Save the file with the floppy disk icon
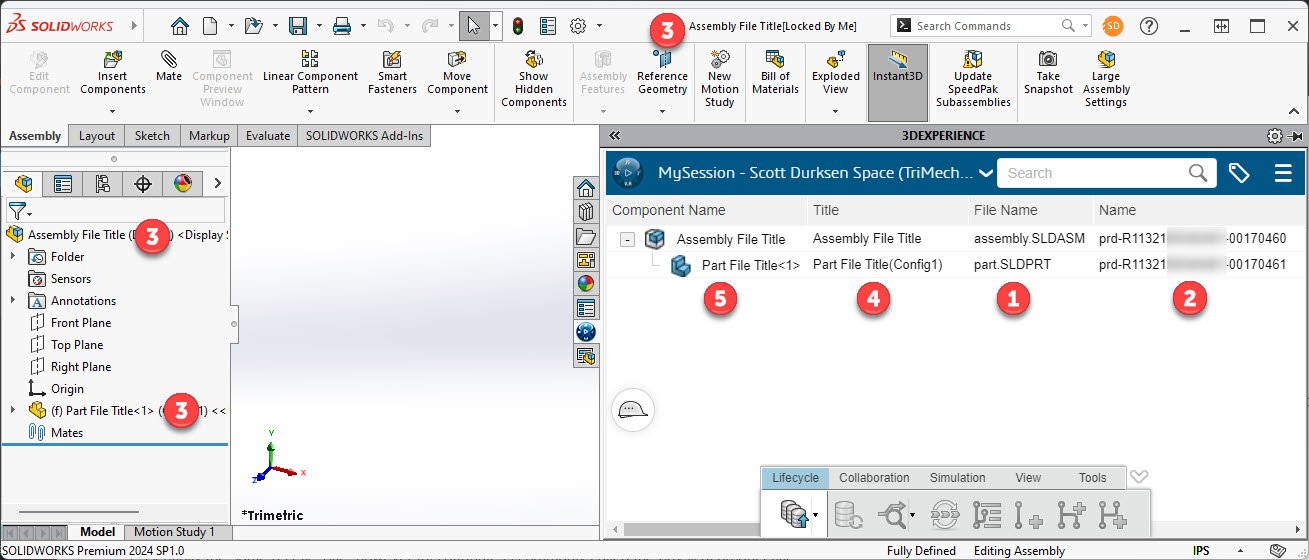 click(298, 26)
